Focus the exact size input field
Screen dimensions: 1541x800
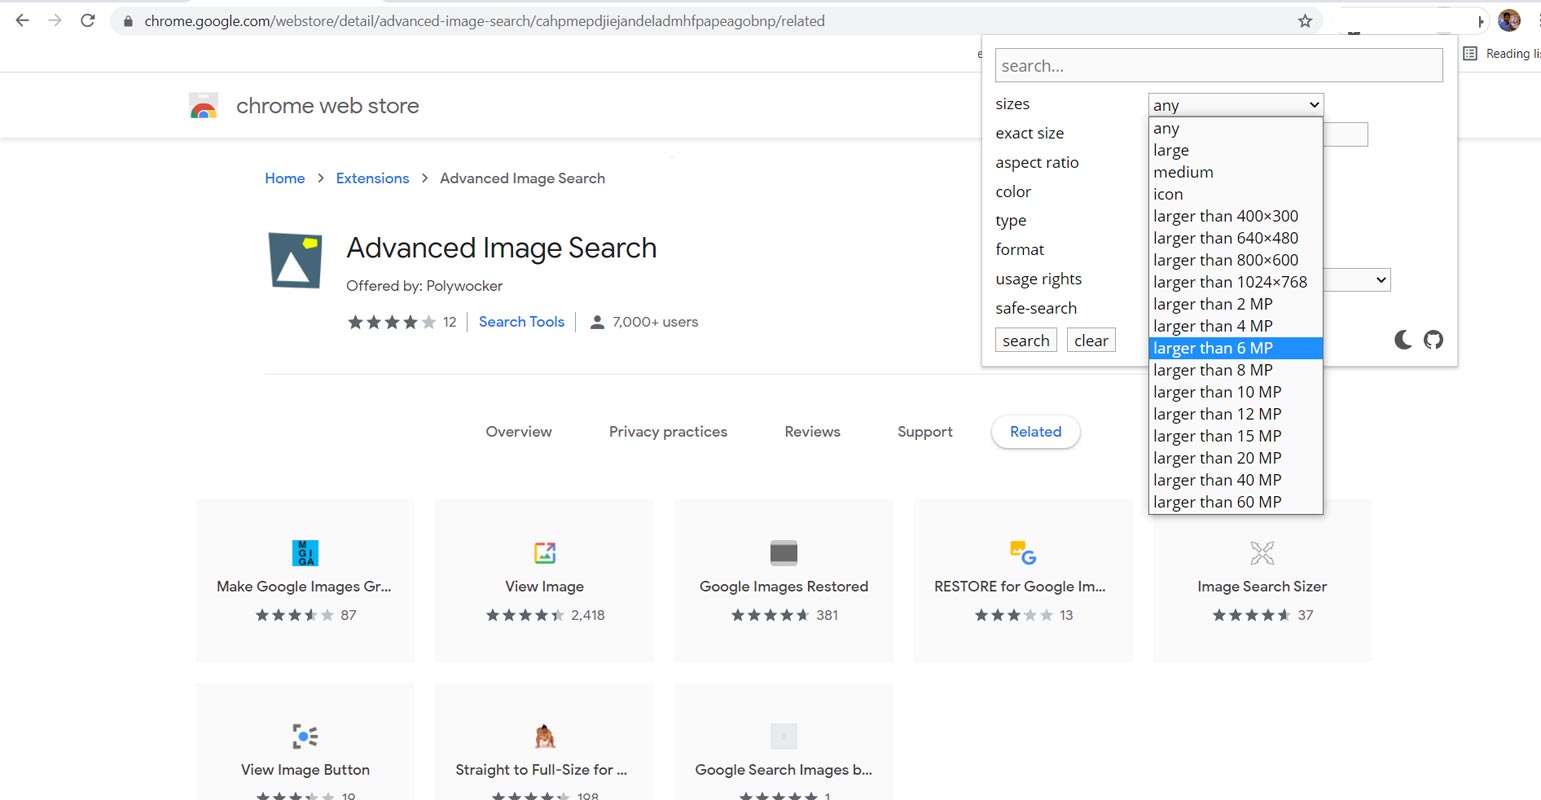tap(1346, 134)
